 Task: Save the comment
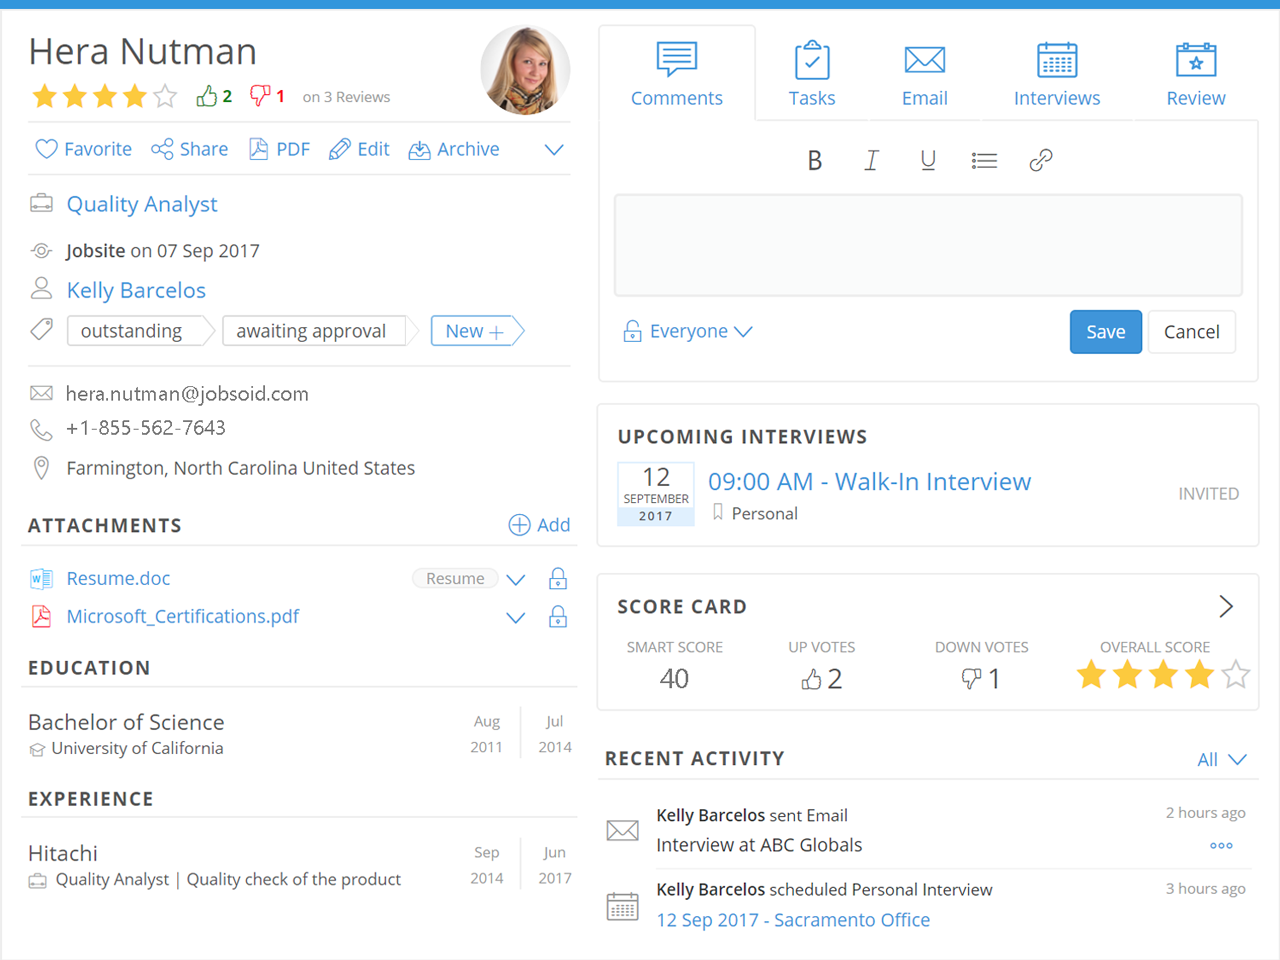click(1106, 332)
